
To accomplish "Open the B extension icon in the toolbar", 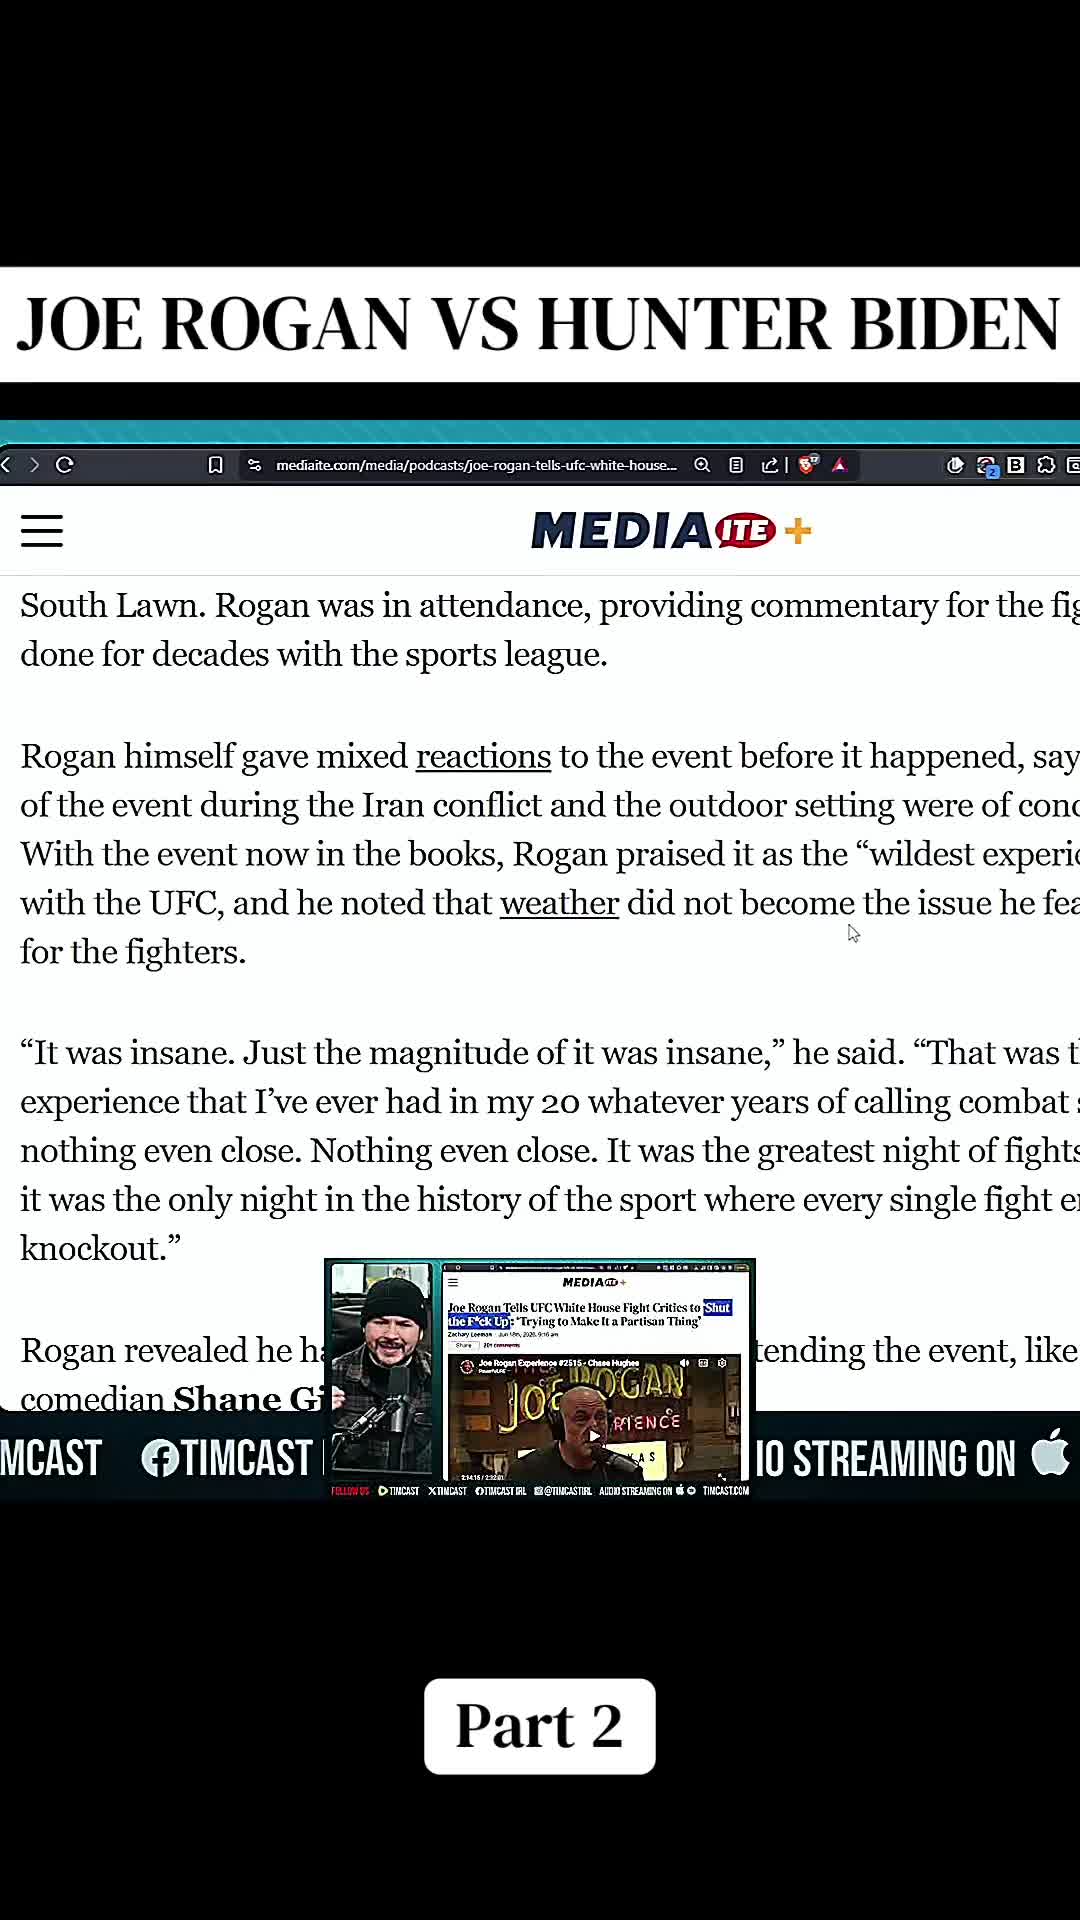I will [1016, 465].
